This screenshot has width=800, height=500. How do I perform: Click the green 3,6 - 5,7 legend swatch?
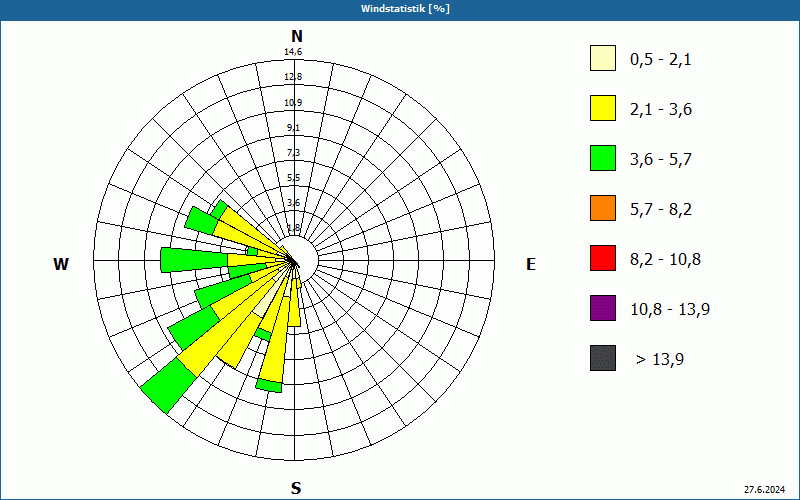pyautogui.click(x=603, y=158)
